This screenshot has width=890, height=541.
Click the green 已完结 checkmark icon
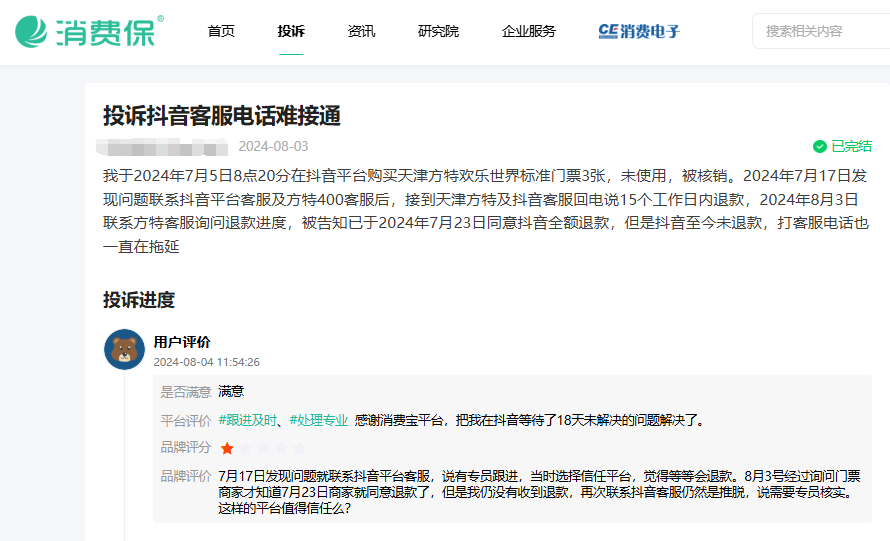[820, 146]
